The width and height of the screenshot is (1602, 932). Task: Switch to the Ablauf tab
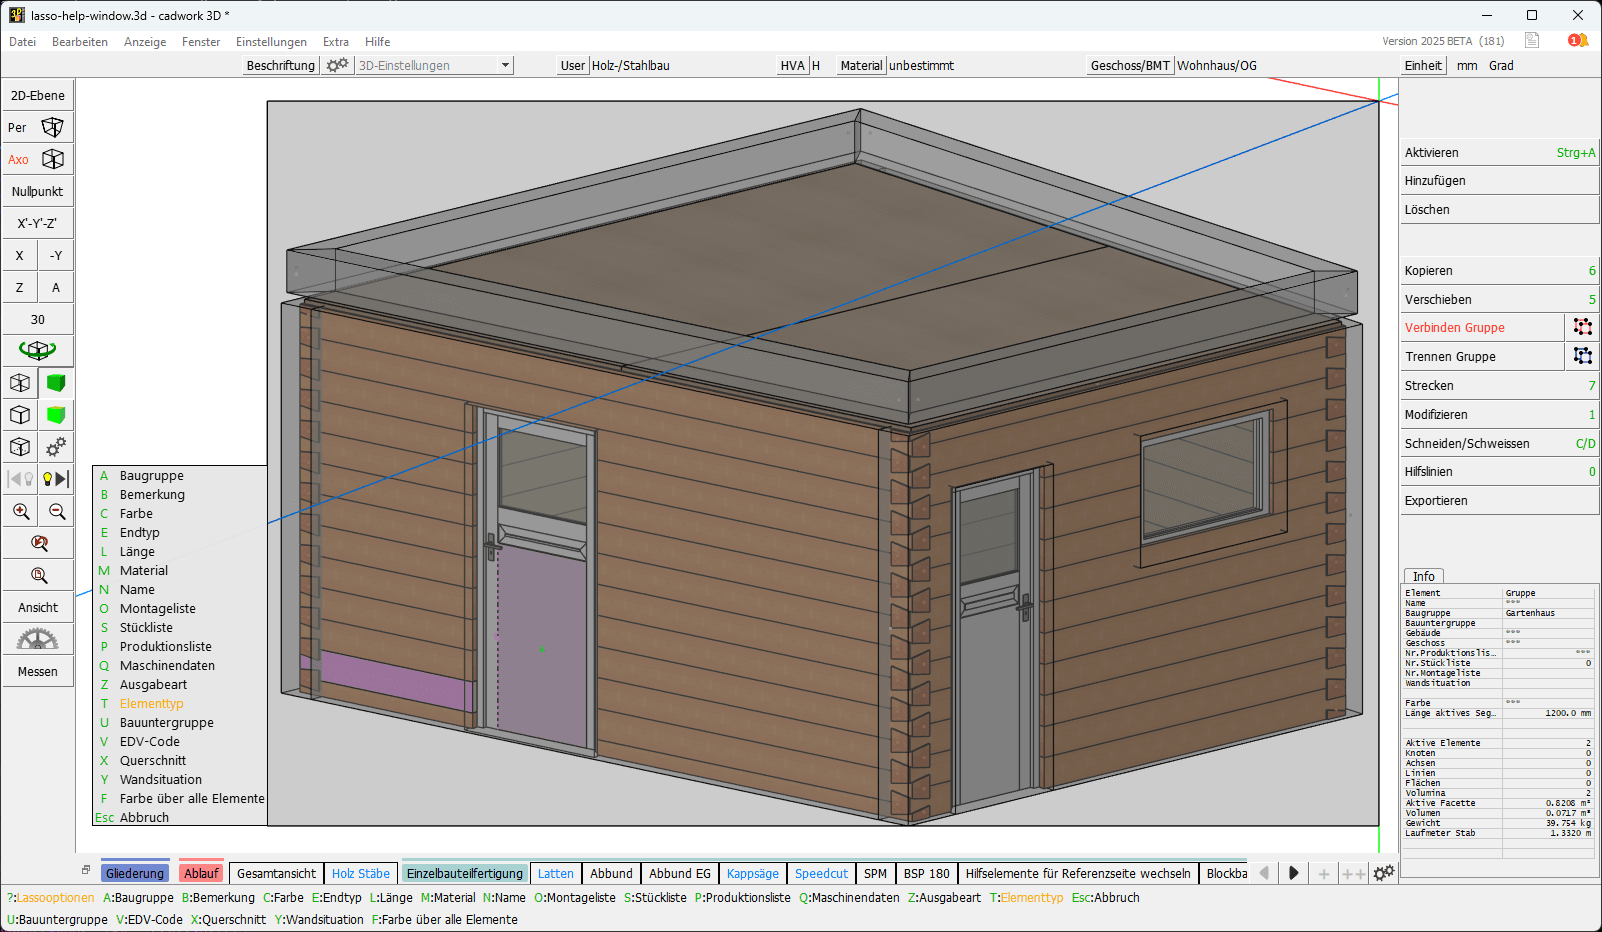point(201,874)
